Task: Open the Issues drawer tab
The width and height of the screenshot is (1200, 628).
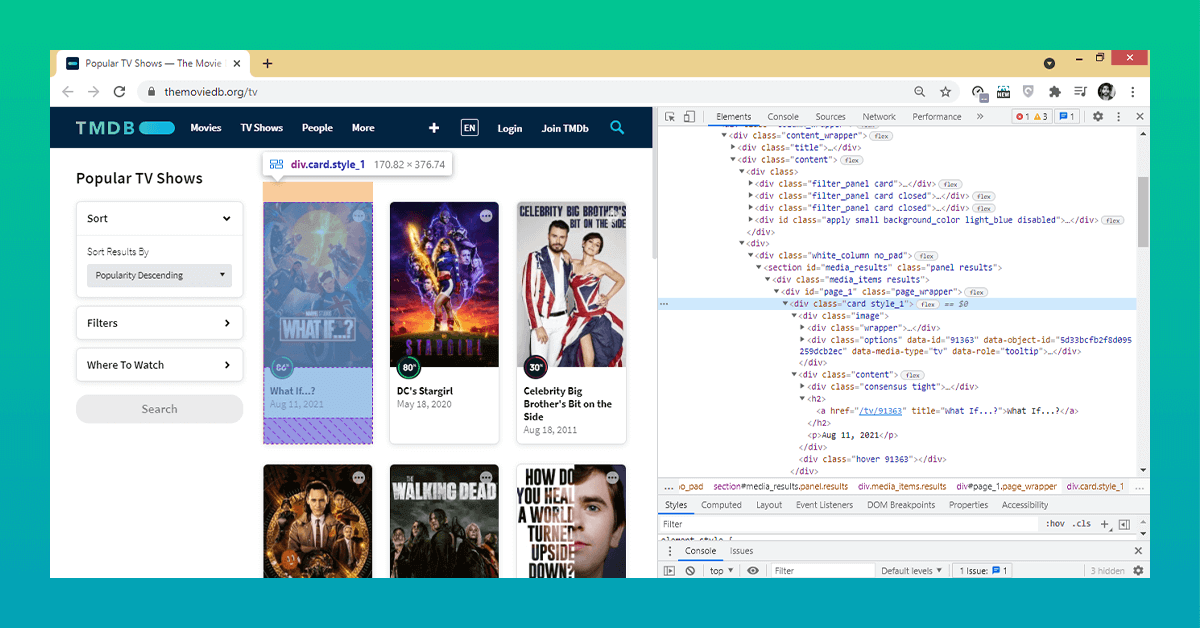Action: [x=741, y=551]
